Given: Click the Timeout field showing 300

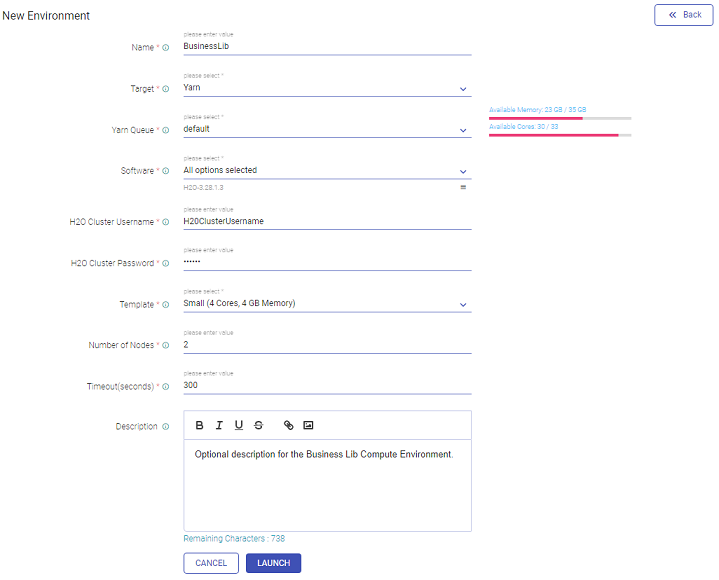Looking at the screenshot, I should click(327, 386).
